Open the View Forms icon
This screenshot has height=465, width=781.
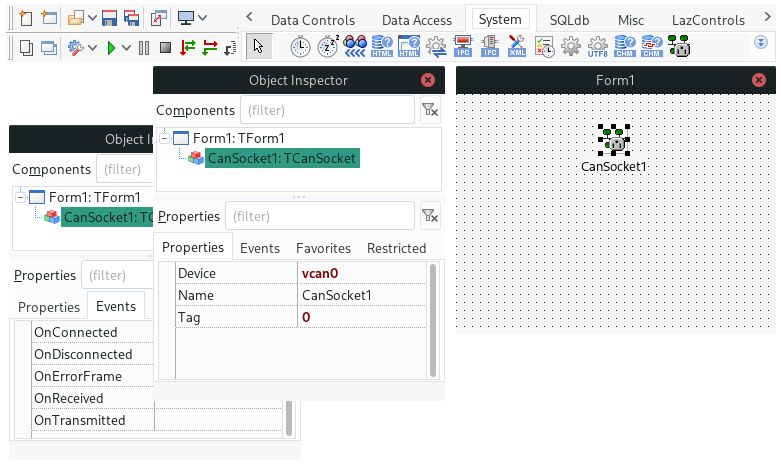49,48
